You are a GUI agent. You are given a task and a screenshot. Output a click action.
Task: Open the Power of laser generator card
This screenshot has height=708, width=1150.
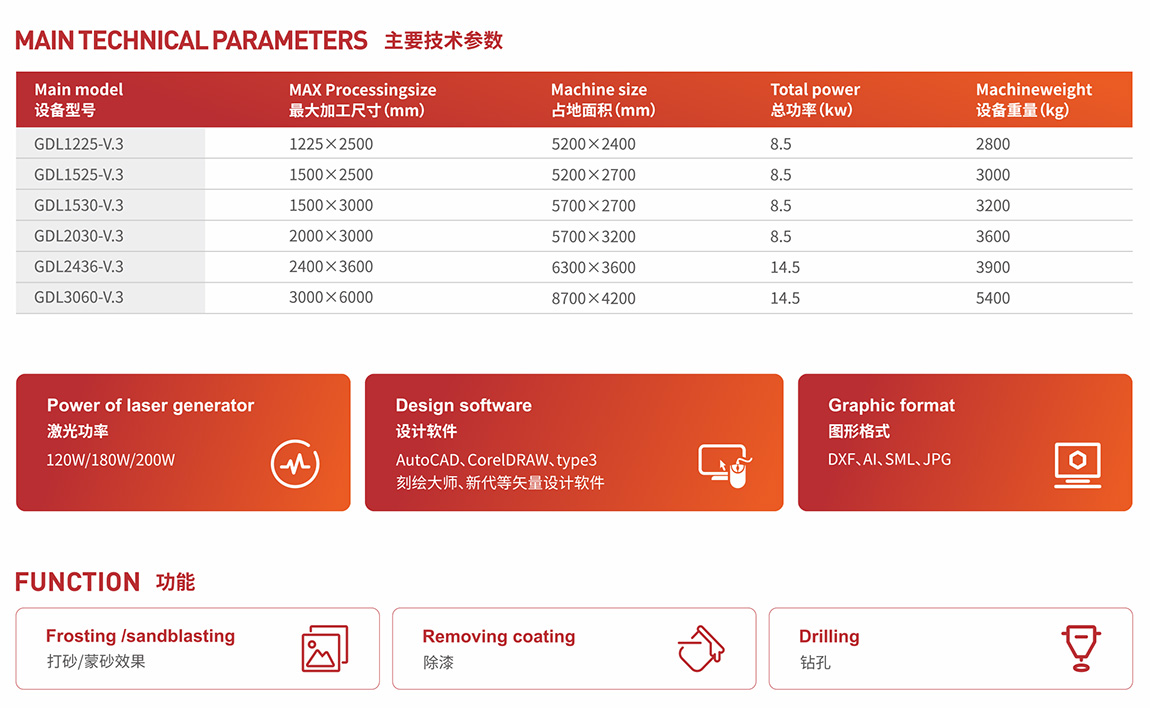[150, 406]
